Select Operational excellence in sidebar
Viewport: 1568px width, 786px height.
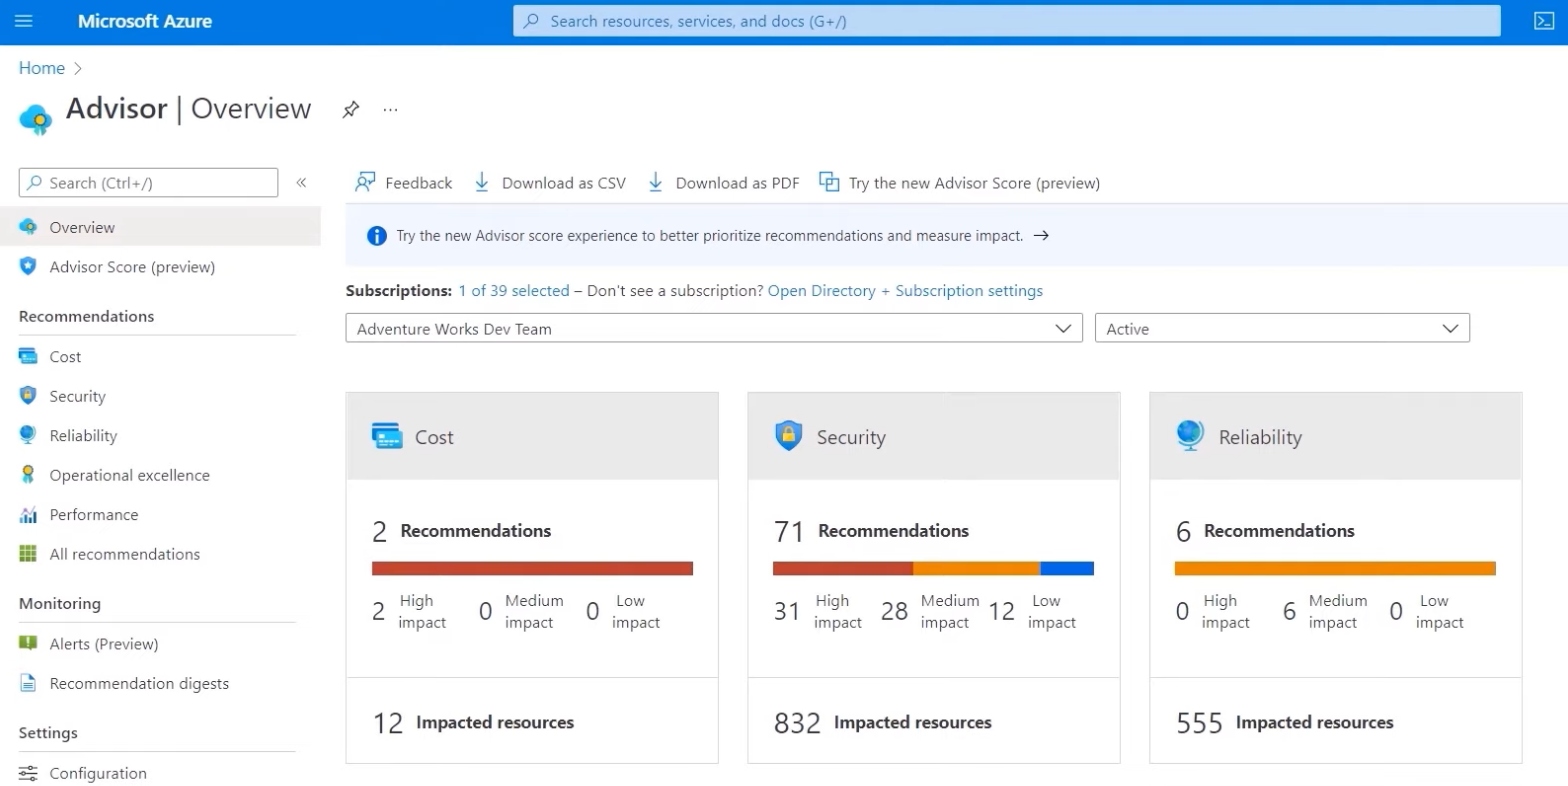(x=130, y=475)
